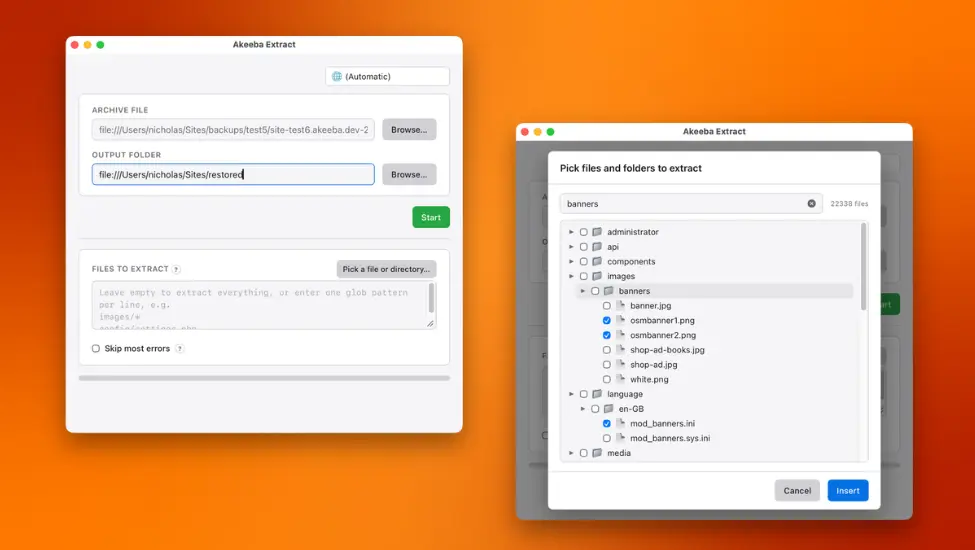Click the shop-ad.jpg file icon
This screenshot has height=550, width=975.
pos(620,365)
